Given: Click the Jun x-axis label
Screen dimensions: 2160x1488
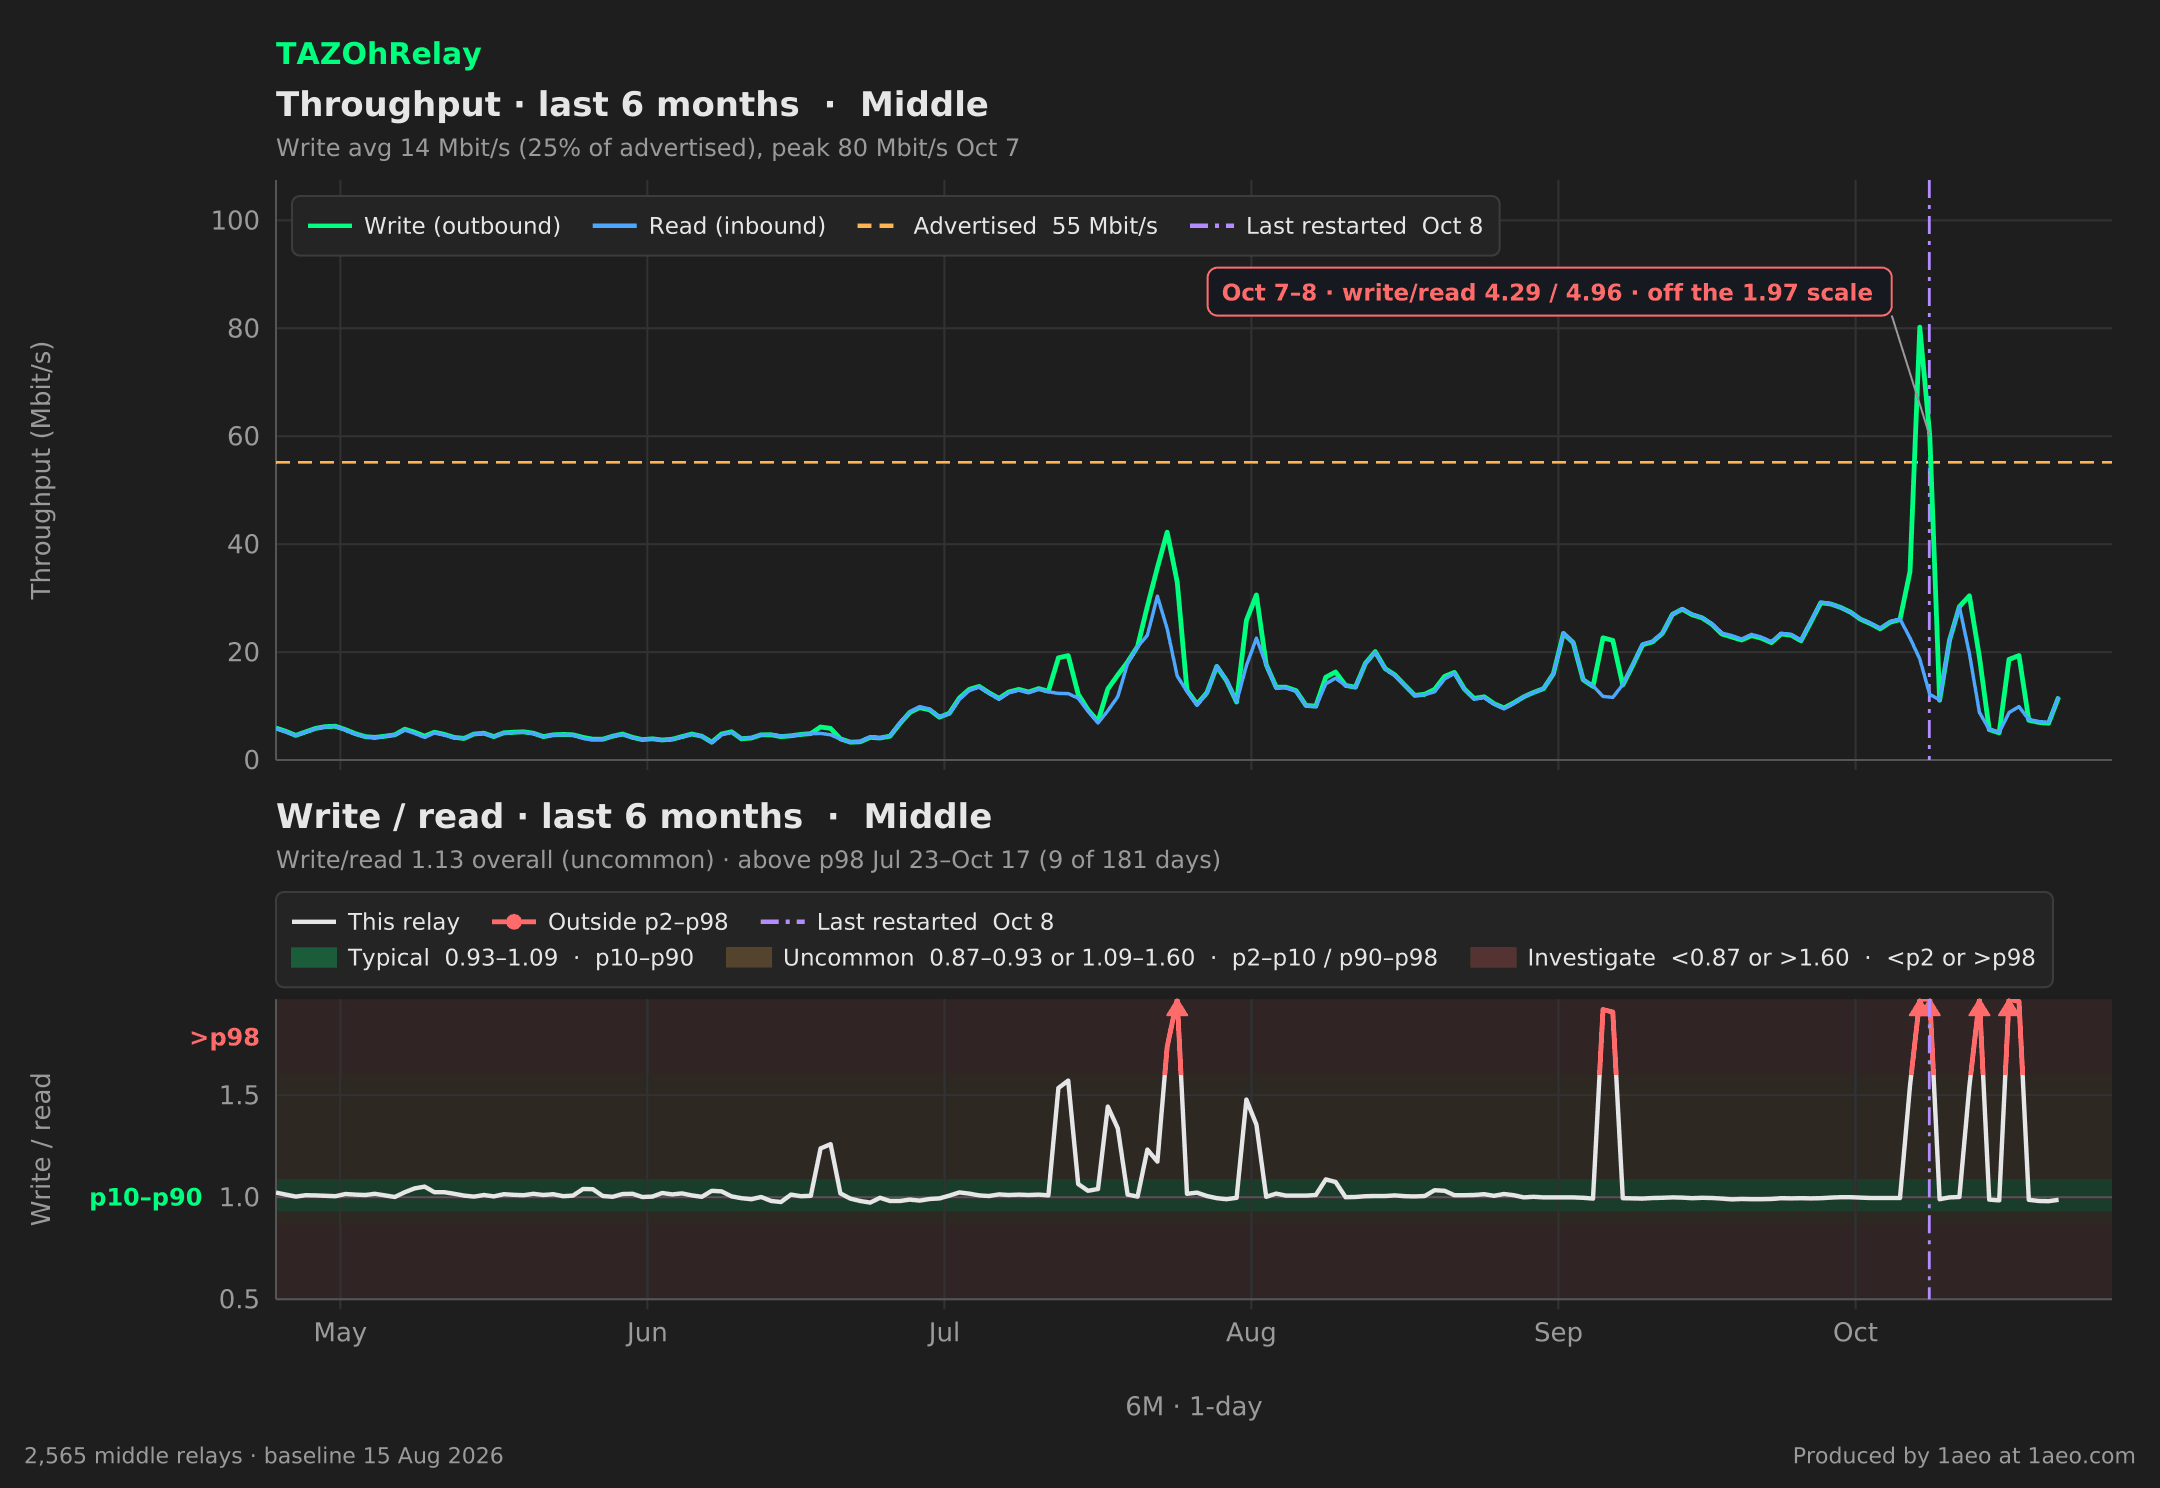Looking at the screenshot, I should coord(647,1333).
